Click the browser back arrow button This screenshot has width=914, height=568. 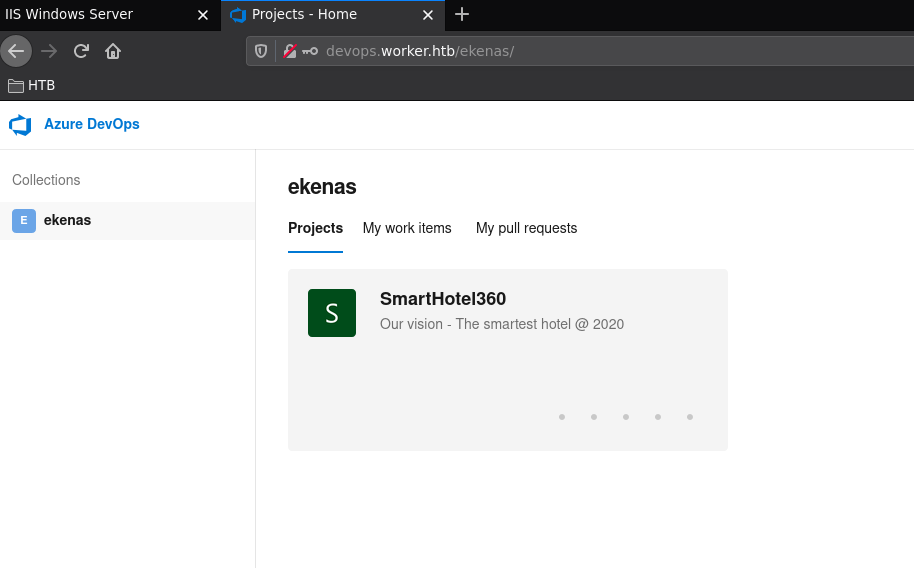[16, 51]
